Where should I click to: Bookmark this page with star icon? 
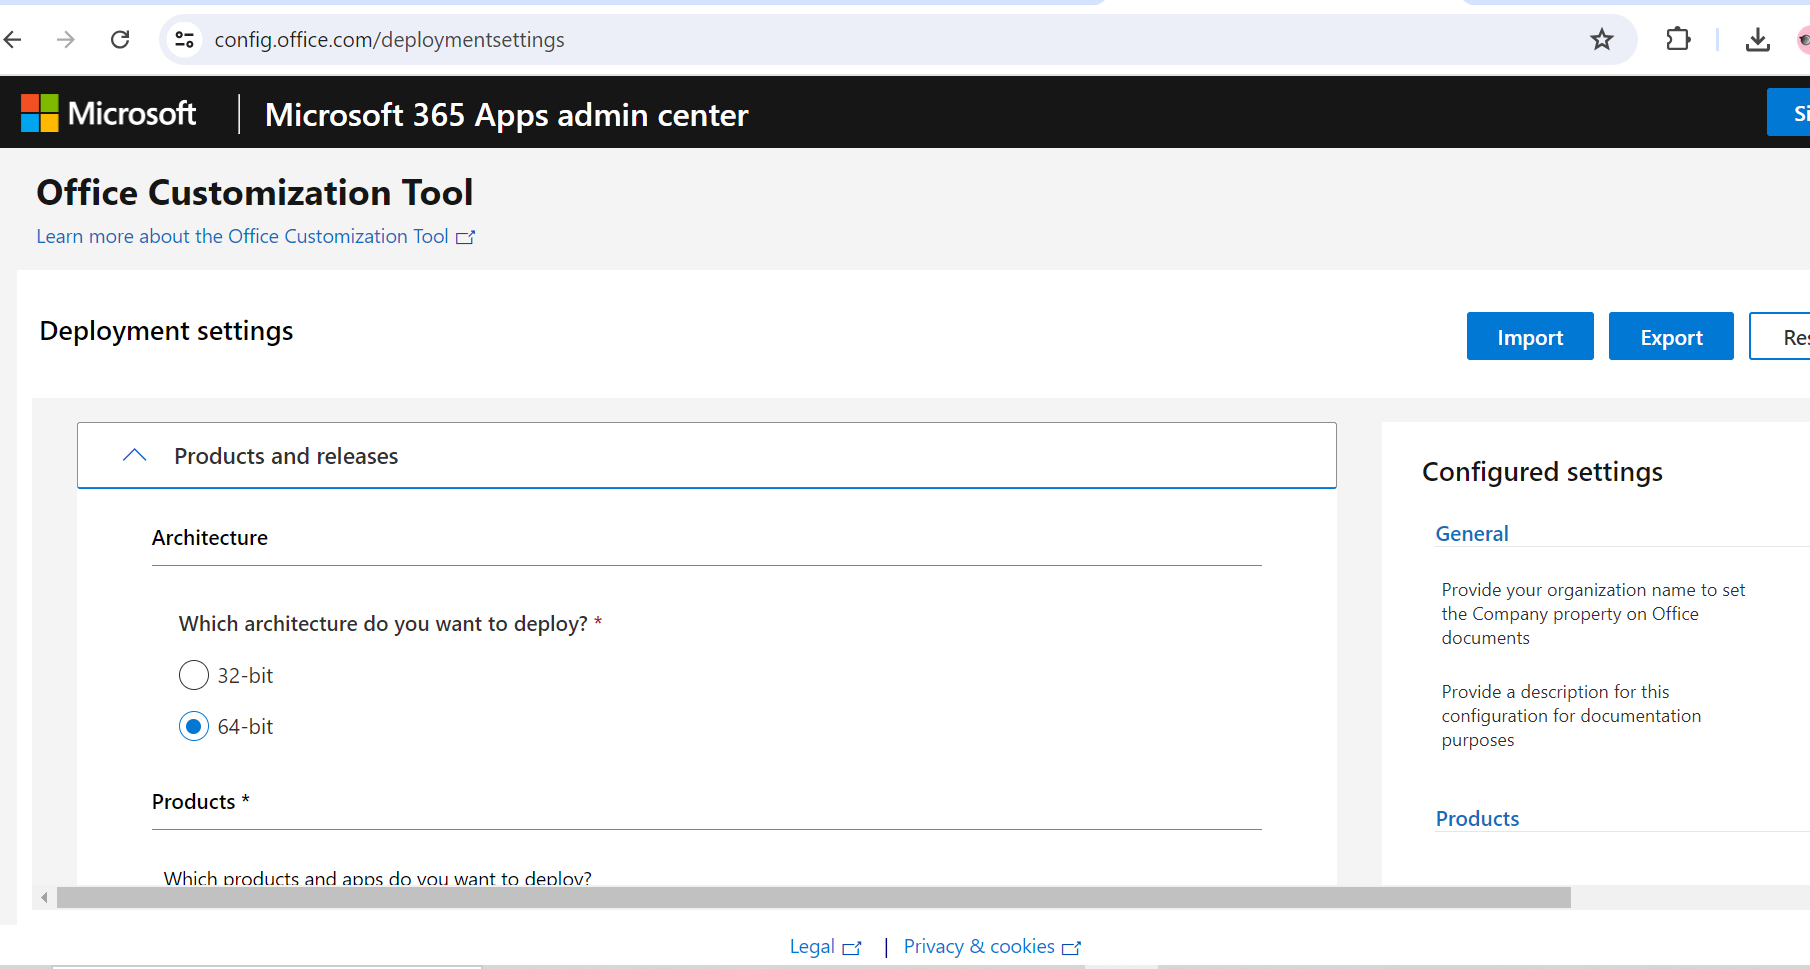1601,40
